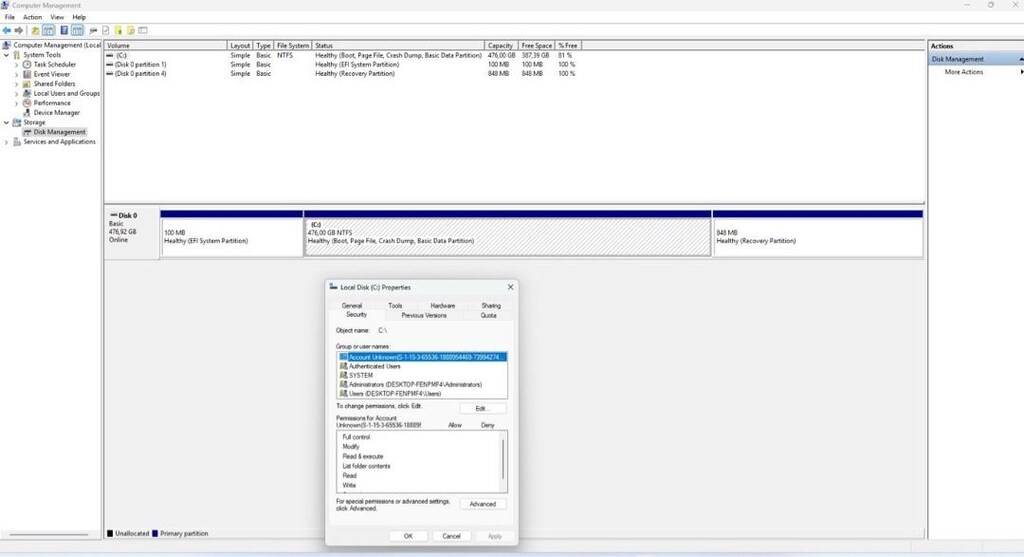Open the File menu
This screenshot has width=1024, height=557.
tap(10, 17)
